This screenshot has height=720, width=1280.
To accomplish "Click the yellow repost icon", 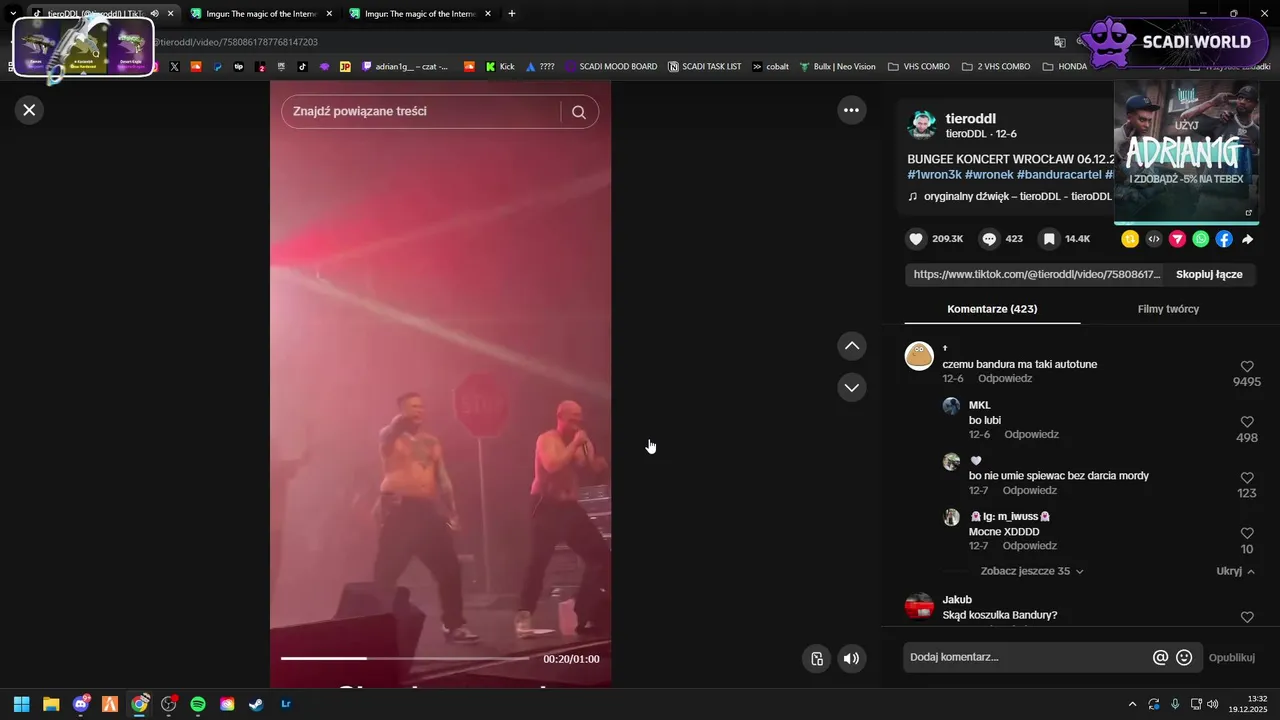I will tap(1130, 239).
